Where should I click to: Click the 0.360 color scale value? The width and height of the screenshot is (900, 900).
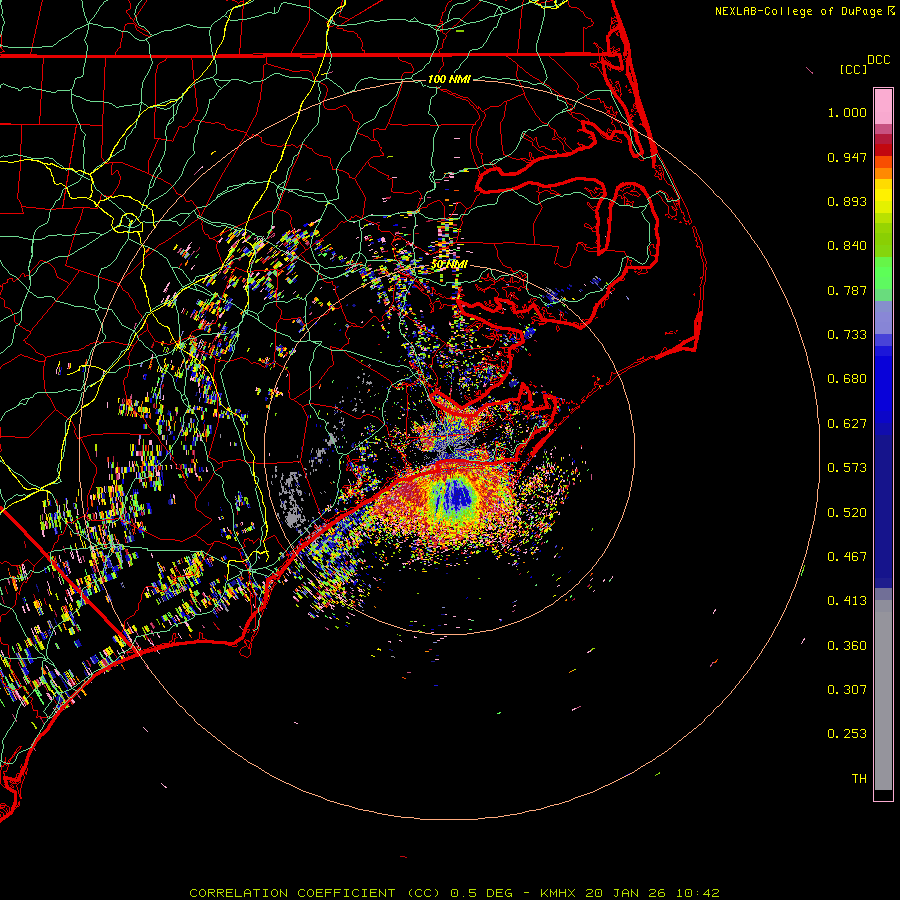click(x=847, y=646)
